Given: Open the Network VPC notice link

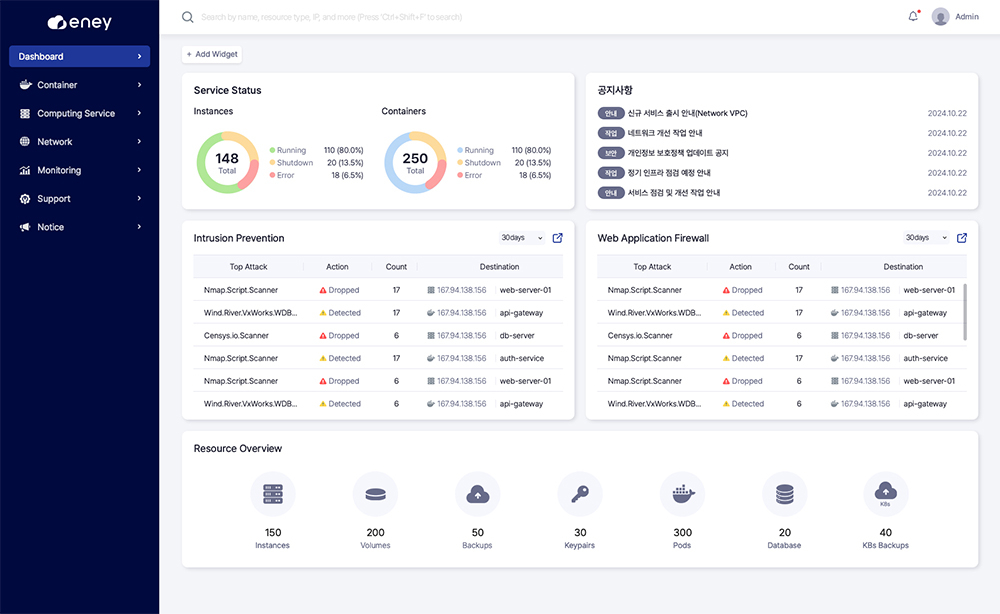Looking at the screenshot, I should [x=687, y=114].
